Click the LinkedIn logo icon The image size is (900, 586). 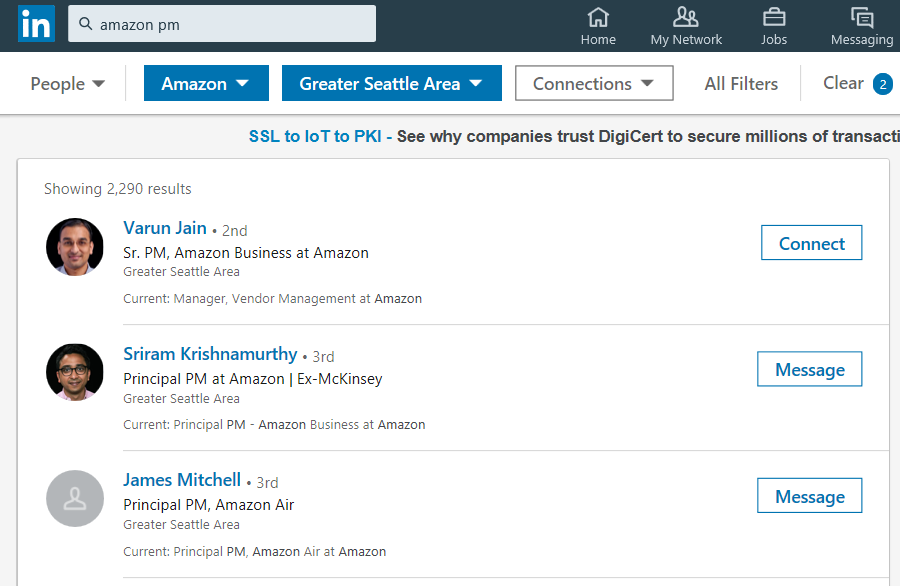click(x=36, y=24)
